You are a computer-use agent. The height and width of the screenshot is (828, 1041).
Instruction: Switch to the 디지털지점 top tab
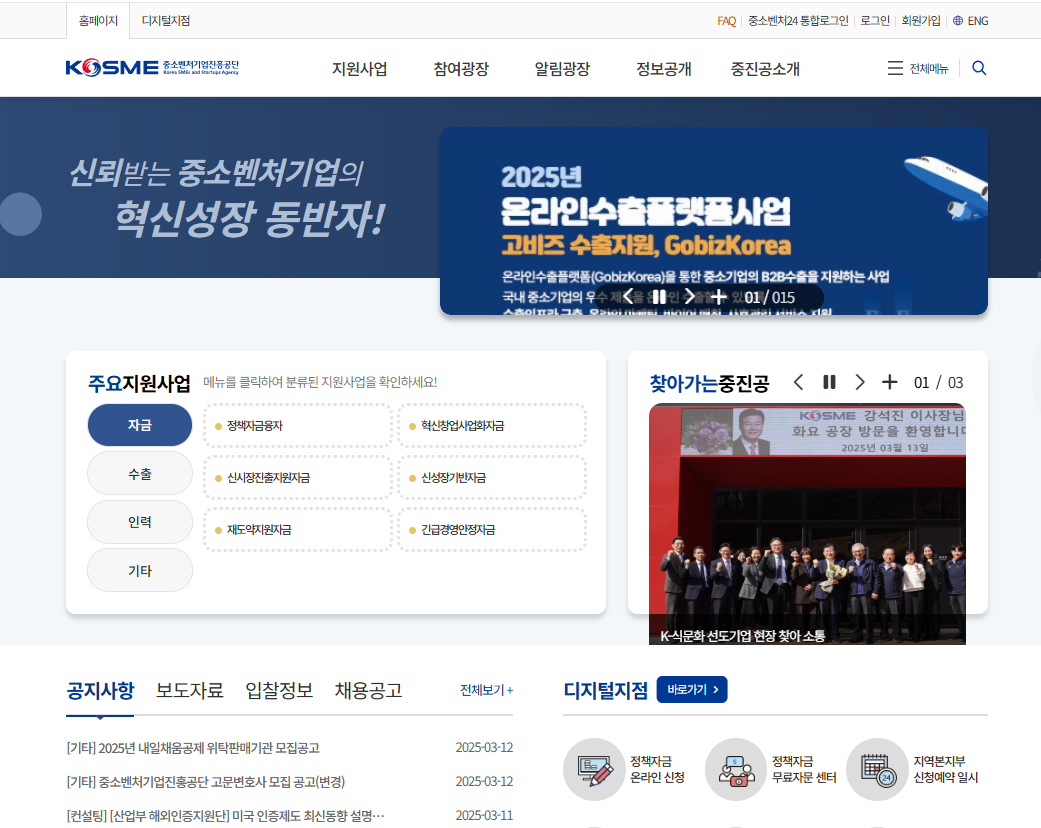point(166,21)
